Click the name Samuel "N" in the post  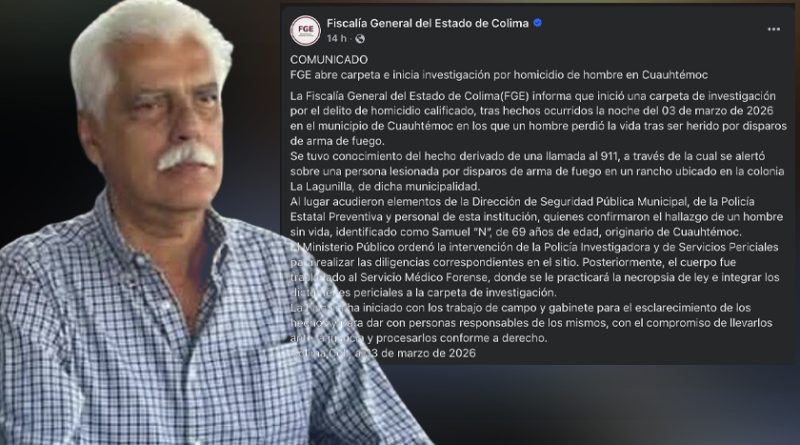[x=461, y=232]
